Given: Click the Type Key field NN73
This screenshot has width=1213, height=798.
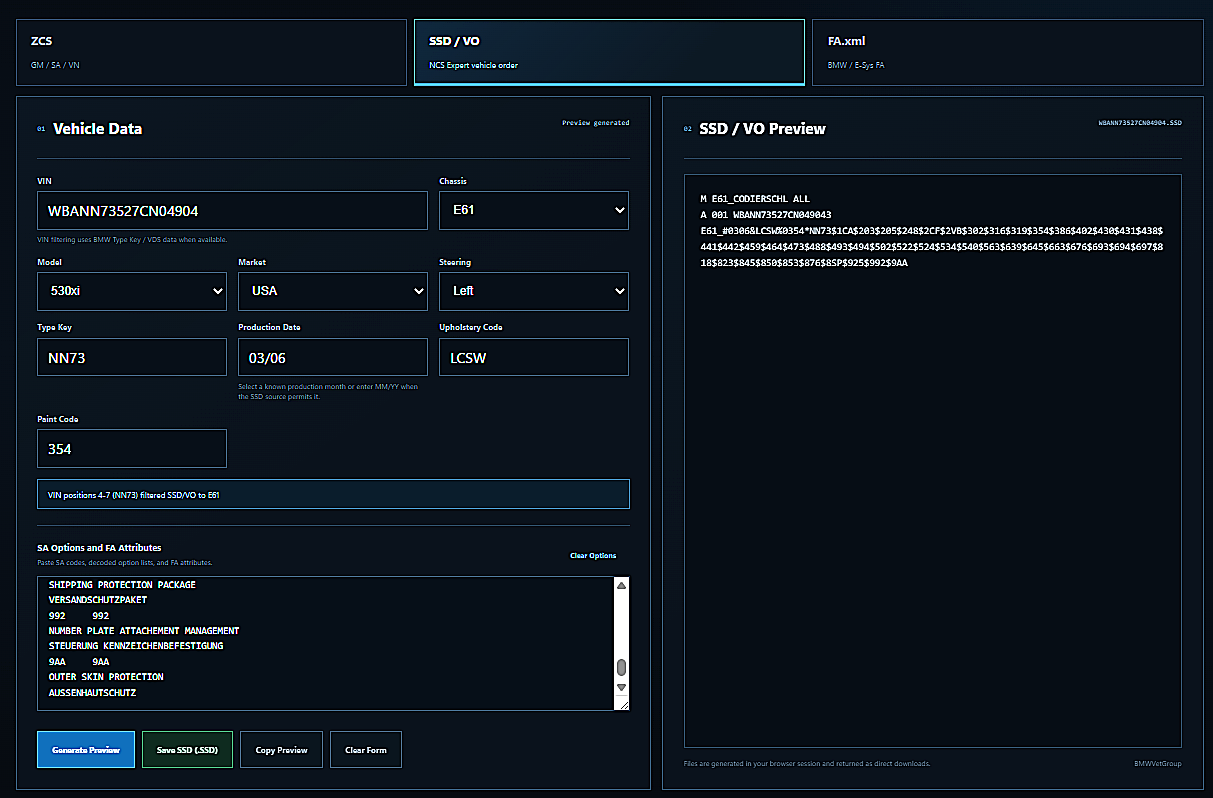Looking at the screenshot, I should pos(132,357).
